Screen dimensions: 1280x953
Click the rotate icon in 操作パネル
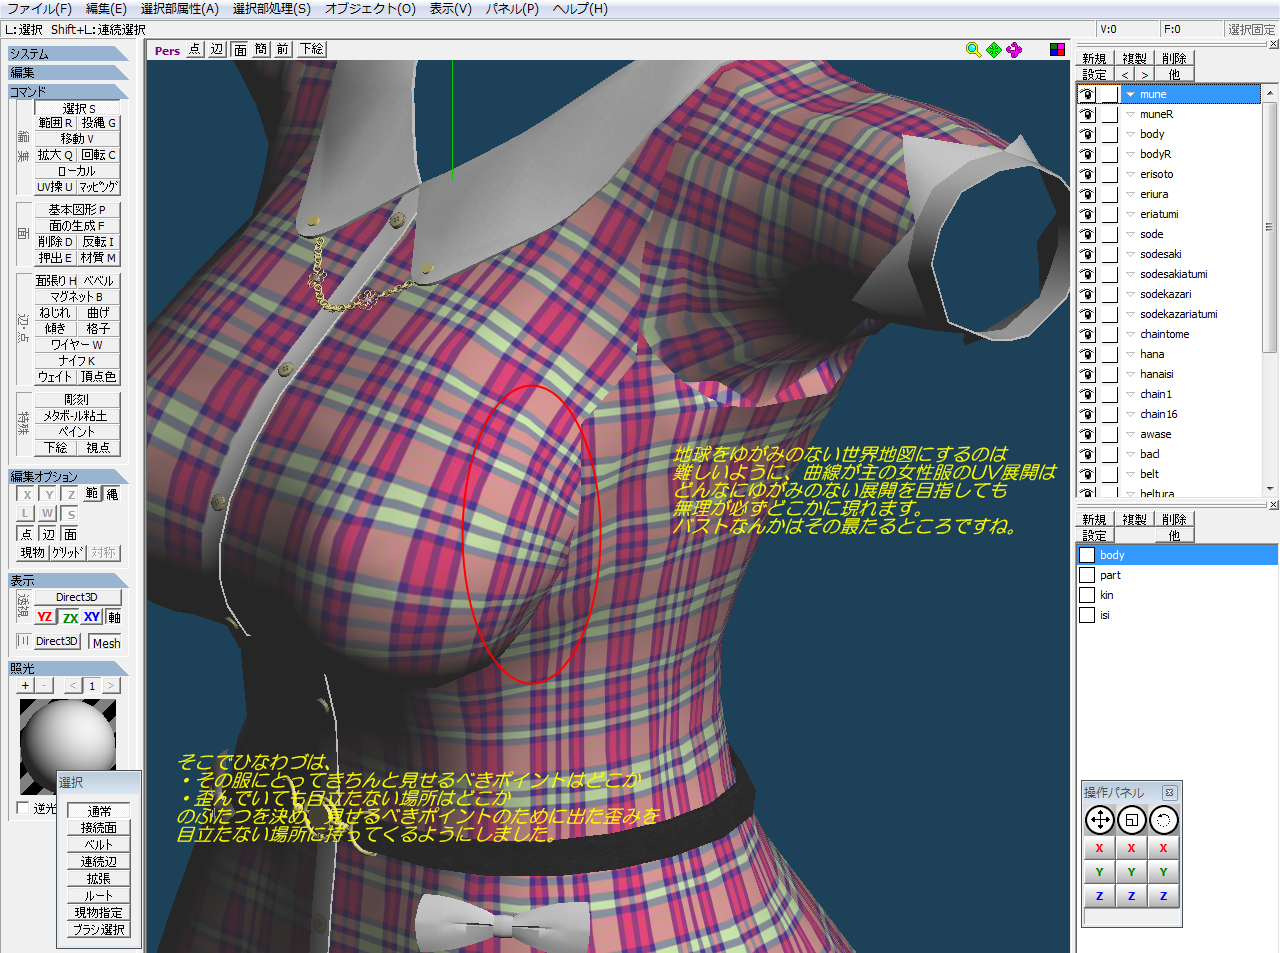click(x=1163, y=821)
